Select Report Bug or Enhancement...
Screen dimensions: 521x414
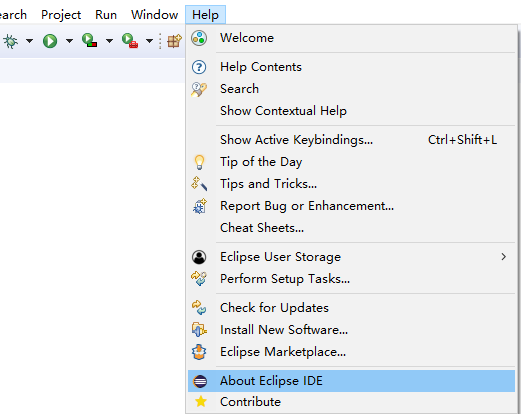tap(351, 206)
